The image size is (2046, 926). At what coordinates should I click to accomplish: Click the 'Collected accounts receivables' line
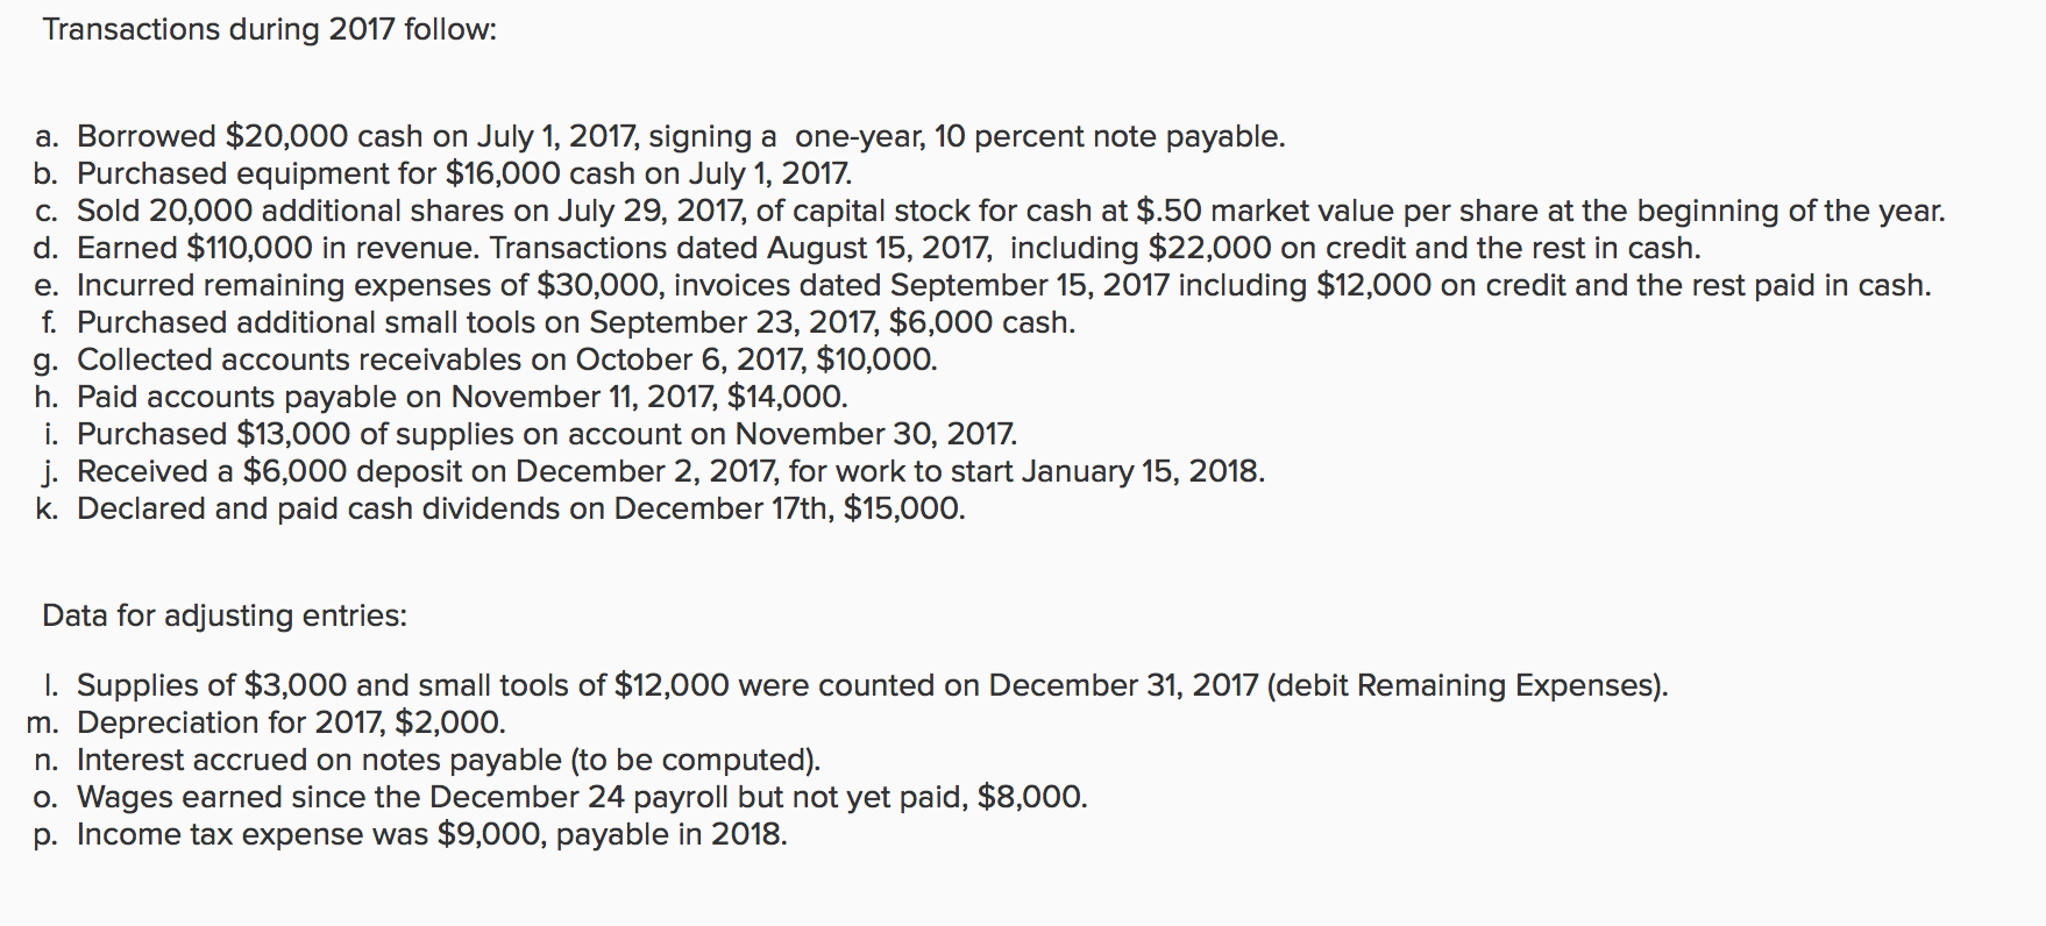(485, 360)
